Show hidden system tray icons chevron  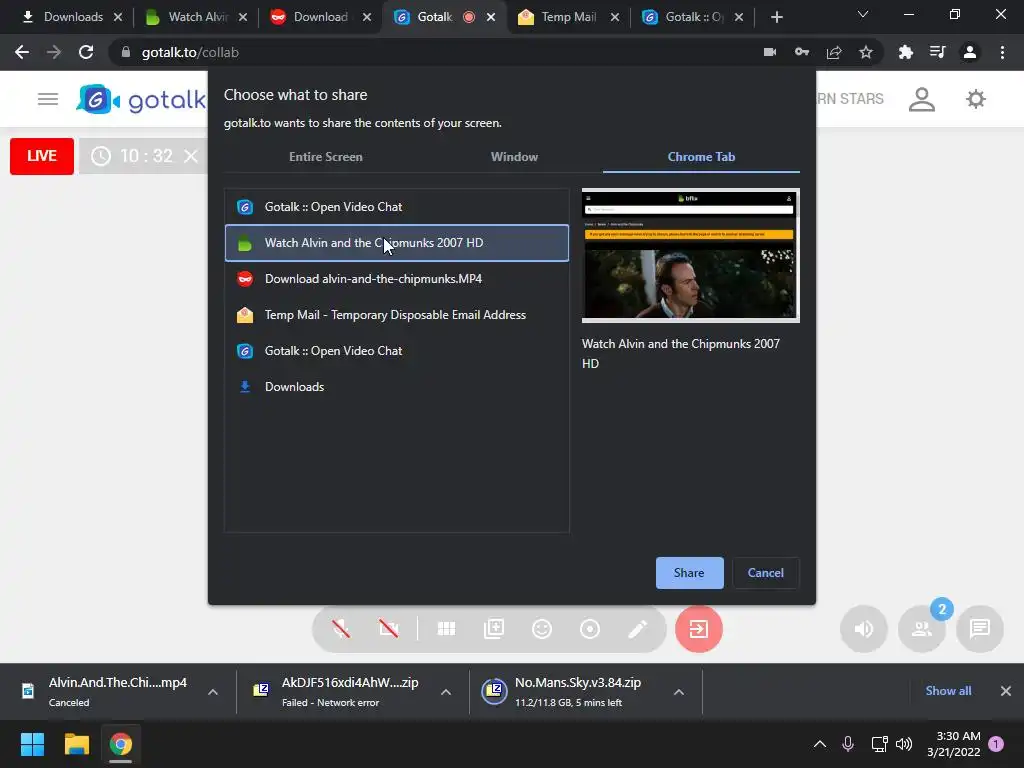[x=820, y=744]
